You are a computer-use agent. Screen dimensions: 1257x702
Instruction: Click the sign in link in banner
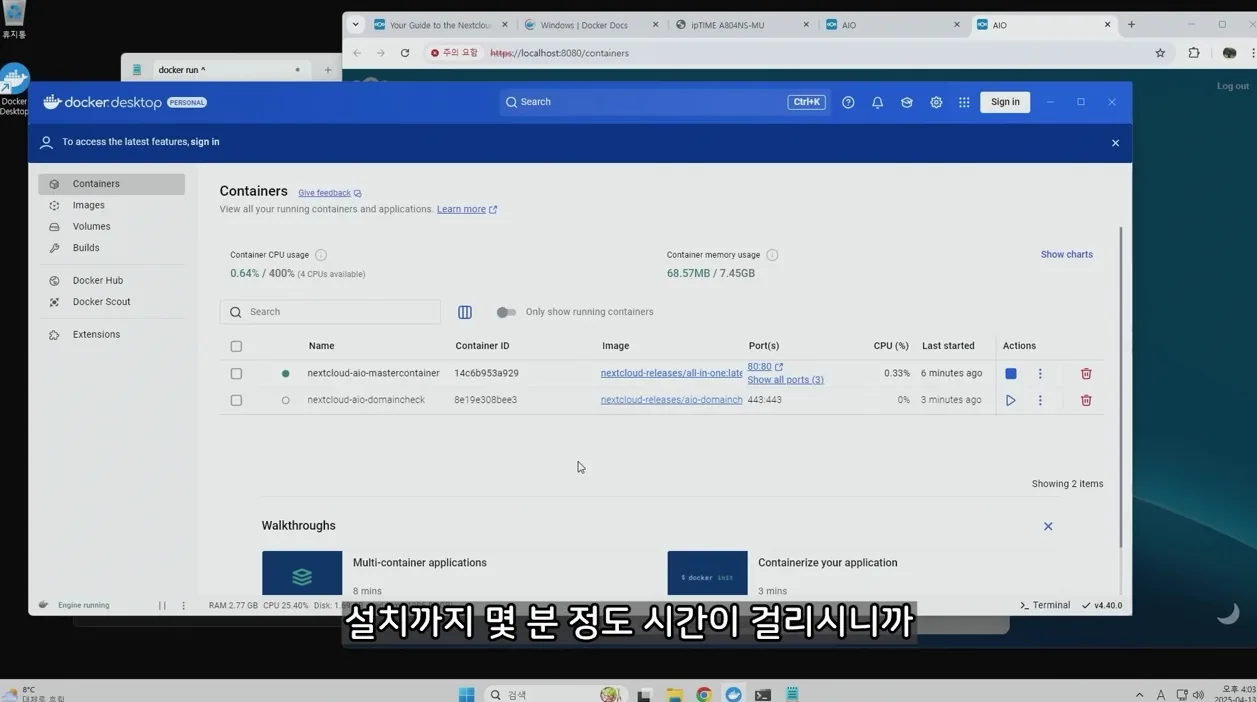205,142
